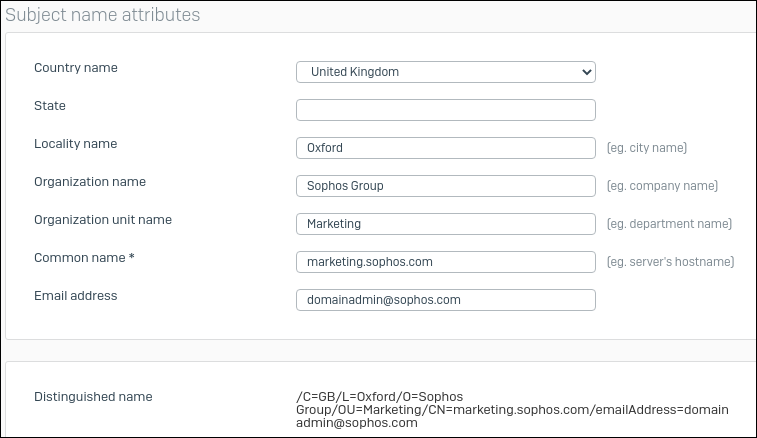Click the Subject name attributes heading
Screen dimensions: 757x438
pyautogui.click(x=103, y=15)
